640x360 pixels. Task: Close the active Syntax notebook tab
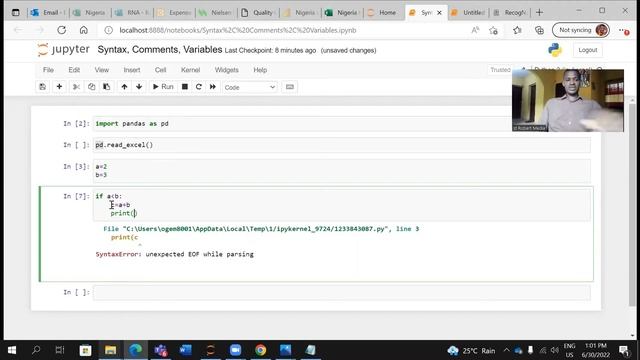pyautogui.click(x=439, y=13)
